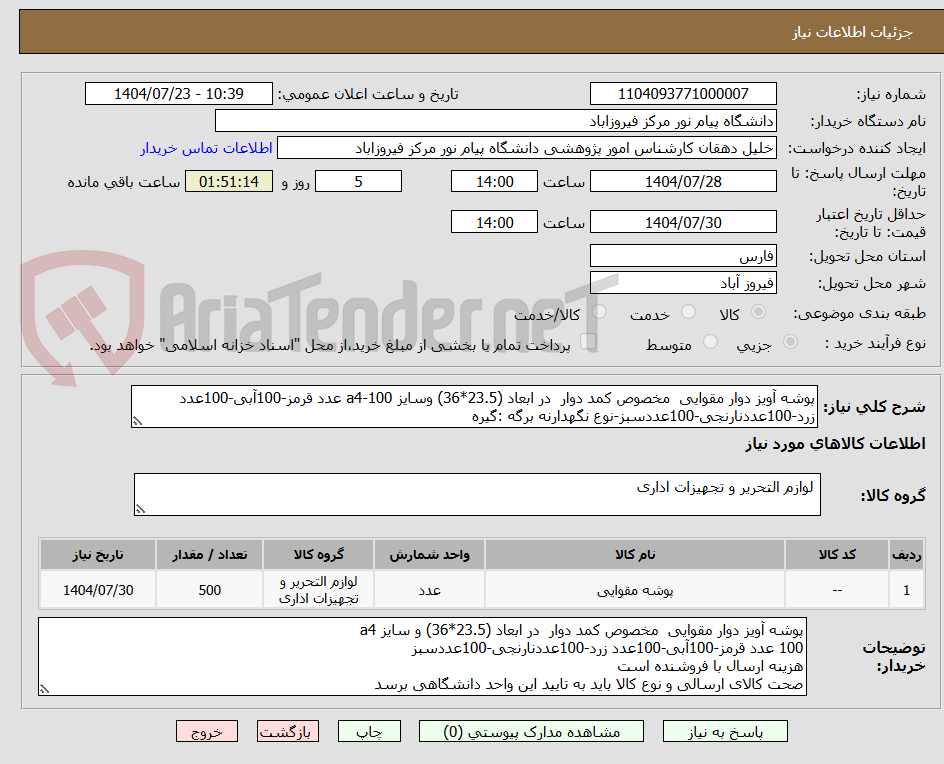Screen dimensions: 944x764
Task: Click the price validity time 14:00 field
Action: [494, 222]
